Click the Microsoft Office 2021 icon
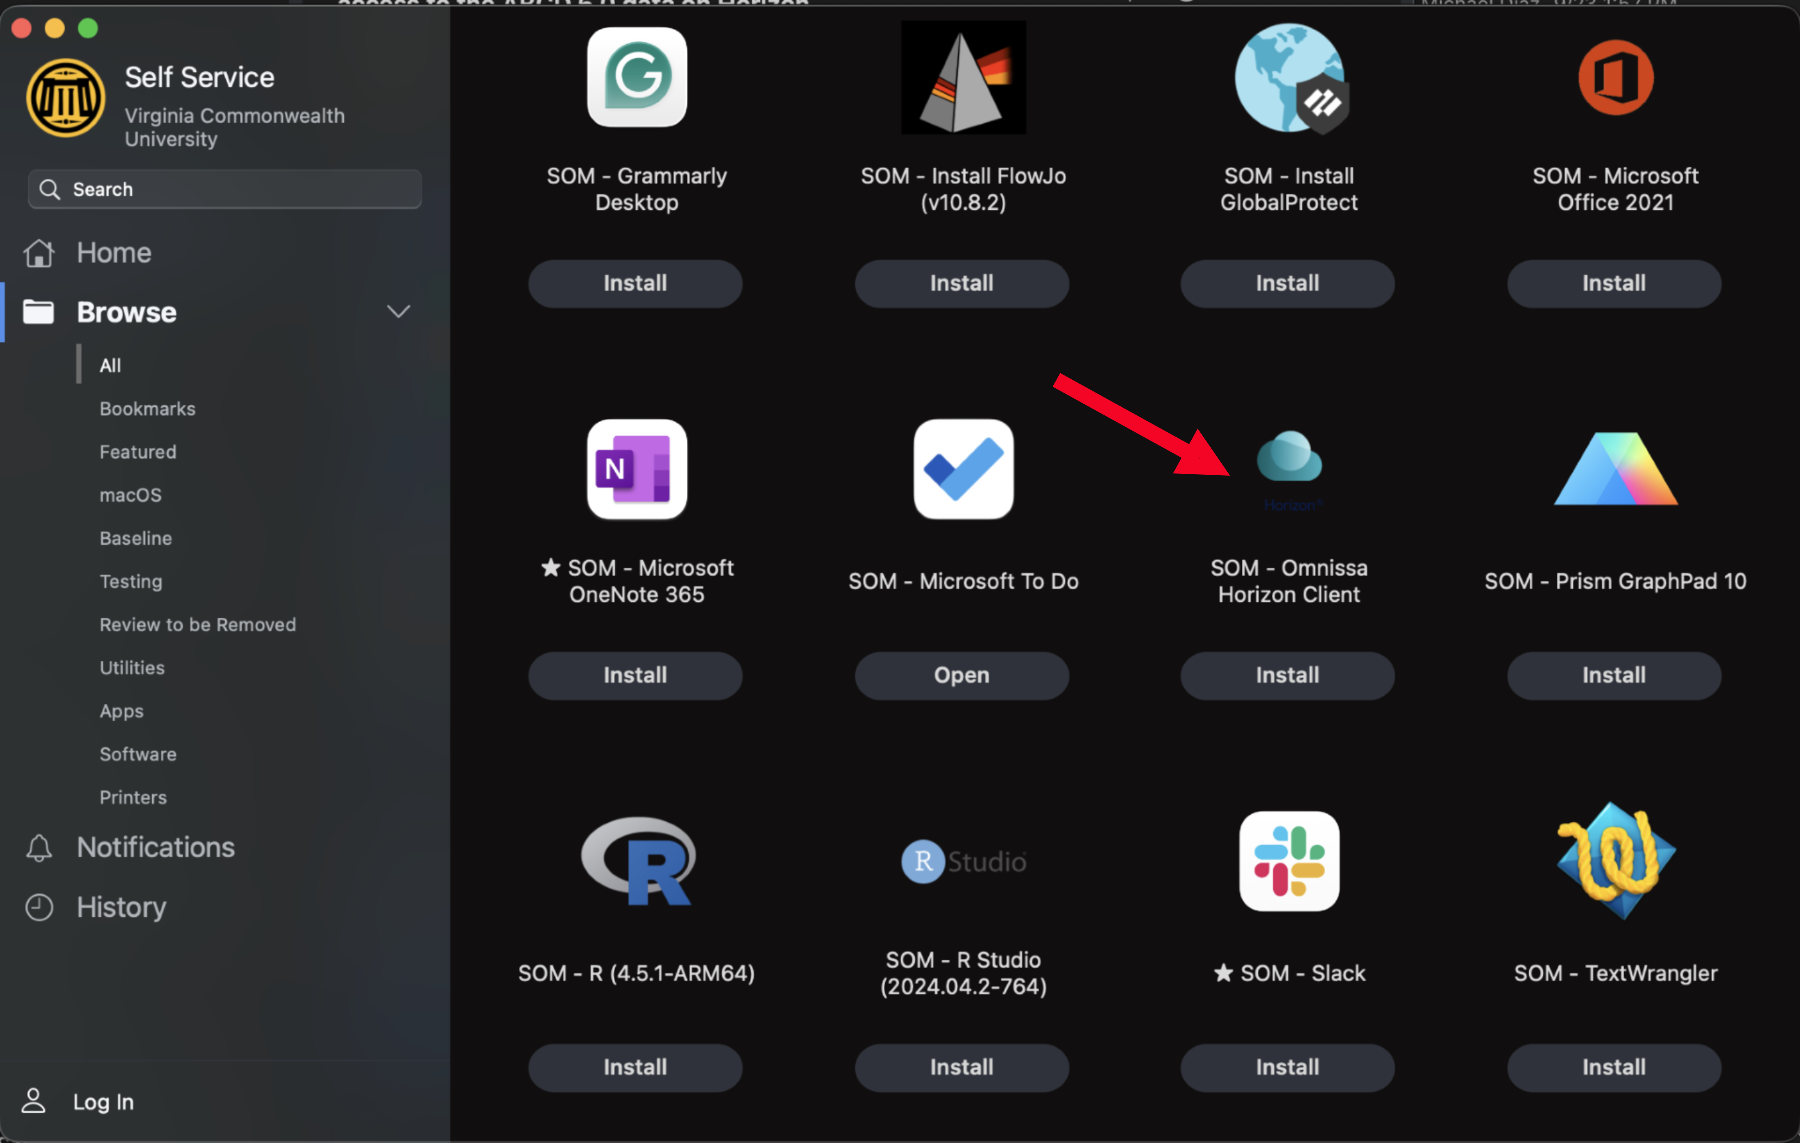The image size is (1800, 1143). pyautogui.click(x=1614, y=78)
